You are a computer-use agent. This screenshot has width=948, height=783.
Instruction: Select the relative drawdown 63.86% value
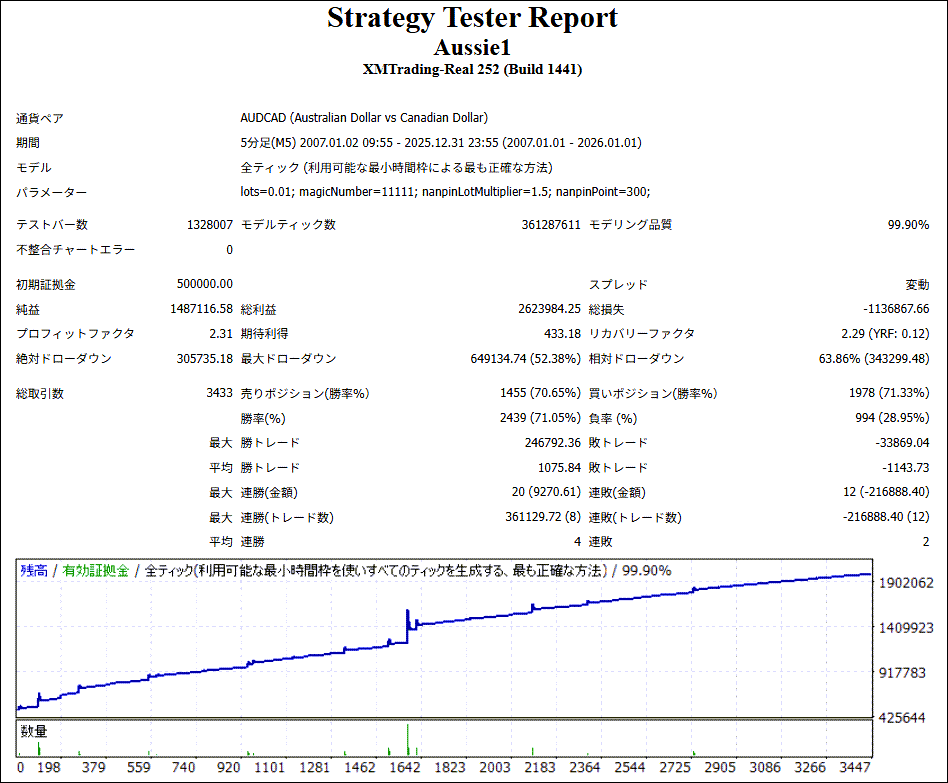874,359
